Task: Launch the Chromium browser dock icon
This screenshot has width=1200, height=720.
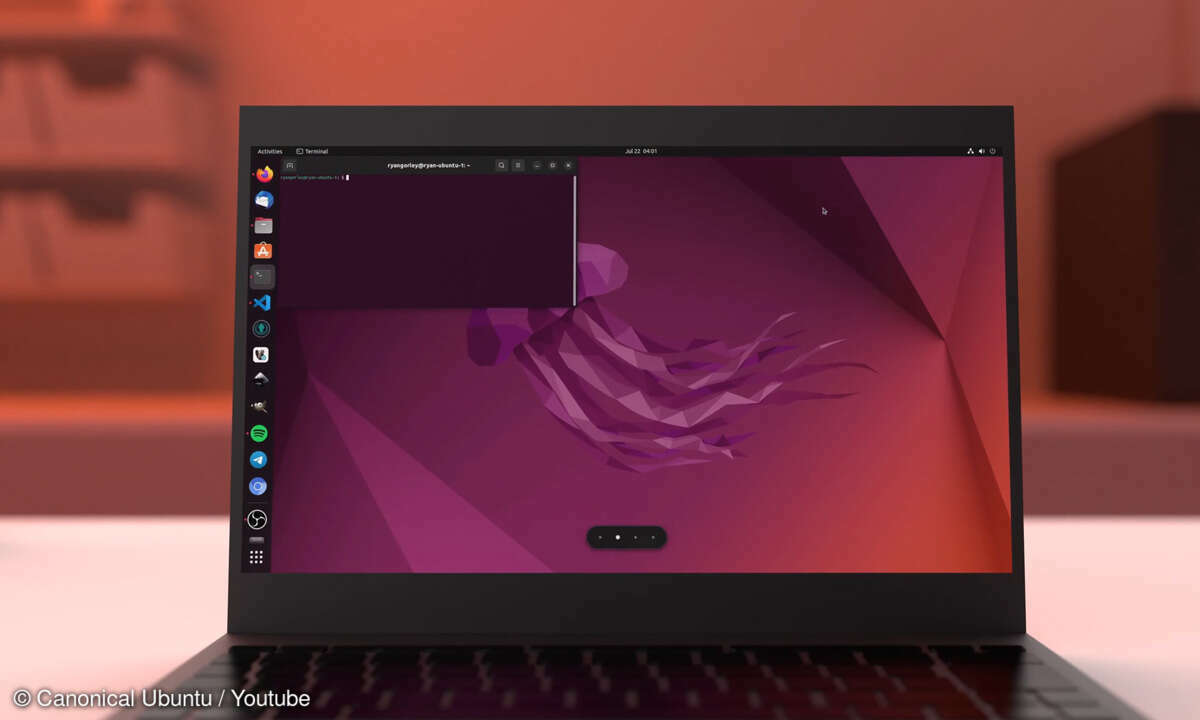Action: pyautogui.click(x=258, y=486)
